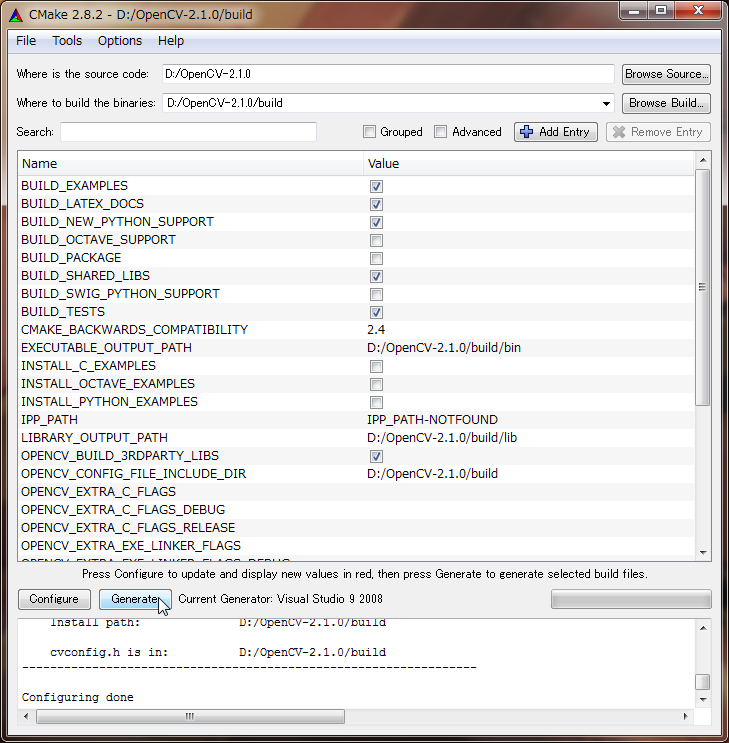Select the CMAKE_BACKWARDS_COMPATIBILITY entry name
729x743 pixels.
coord(135,330)
